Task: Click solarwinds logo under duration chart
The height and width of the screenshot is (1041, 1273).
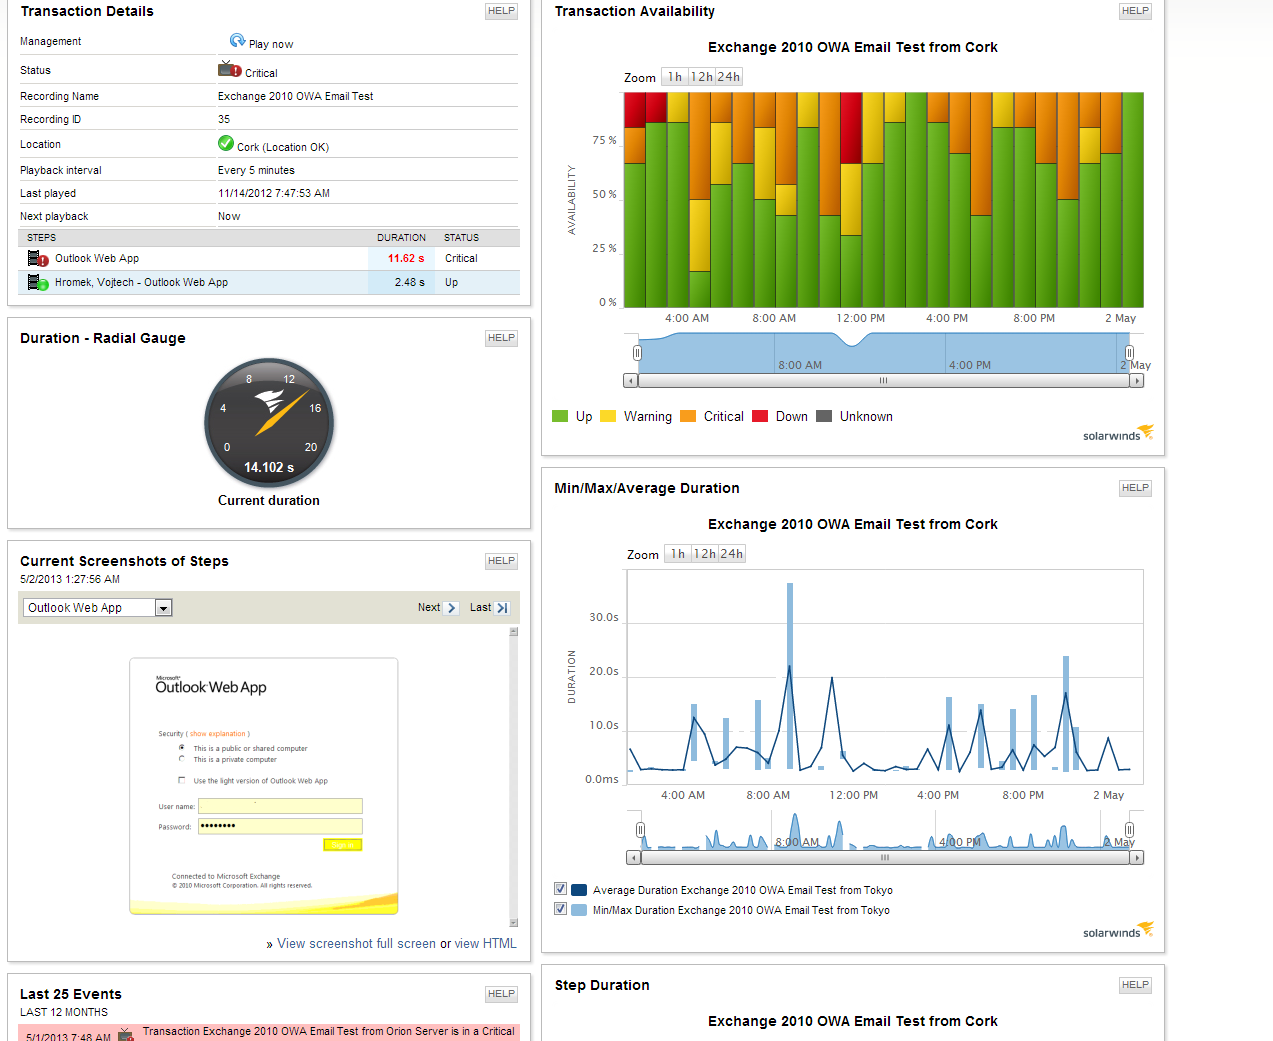Action: coord(1118,930)
